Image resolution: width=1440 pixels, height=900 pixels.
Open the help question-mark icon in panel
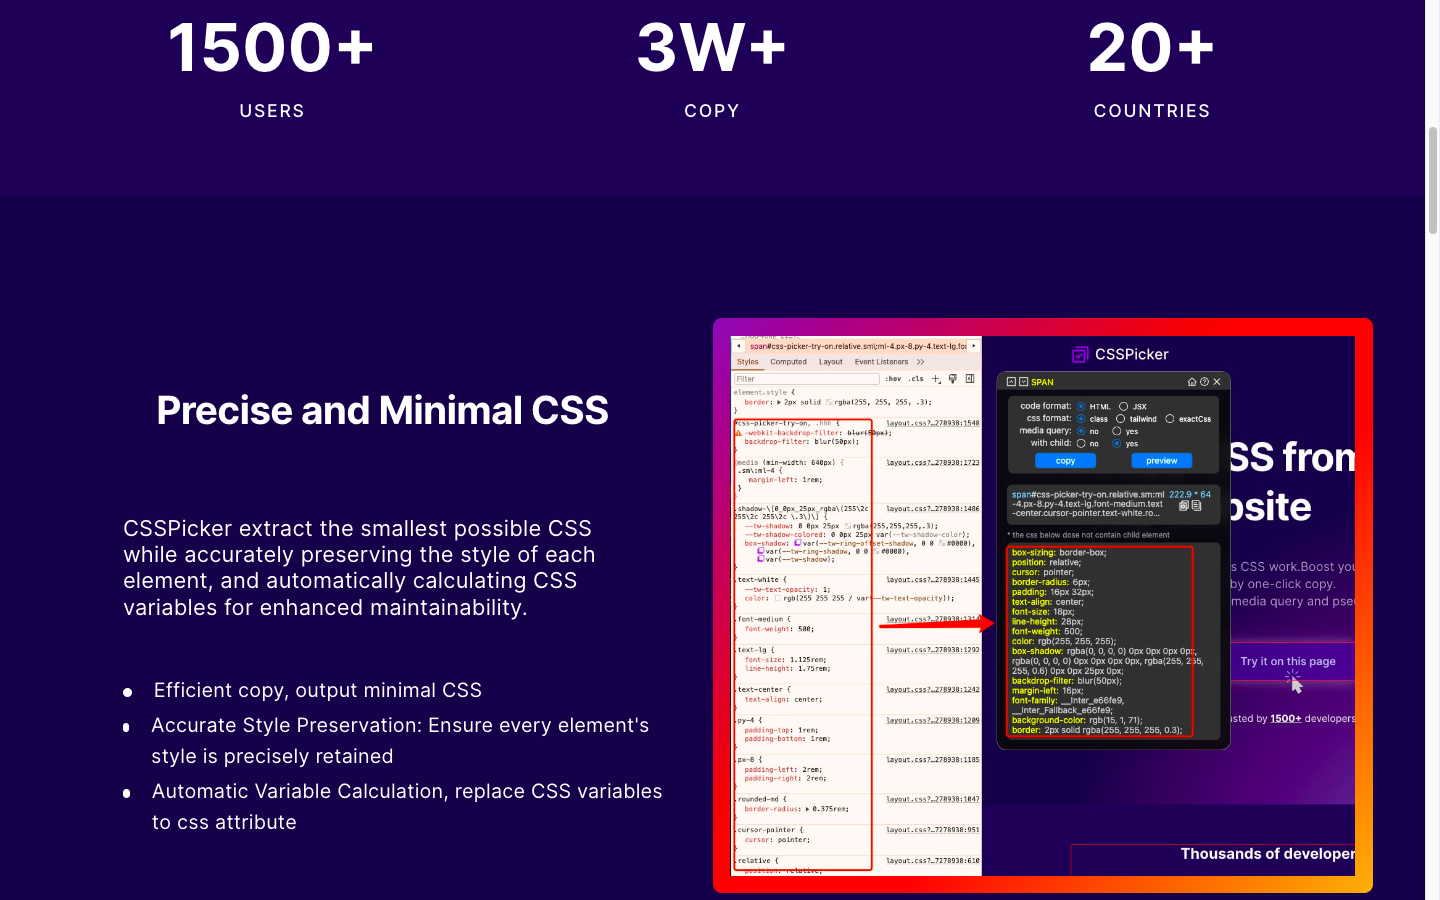click(1204, 382)
